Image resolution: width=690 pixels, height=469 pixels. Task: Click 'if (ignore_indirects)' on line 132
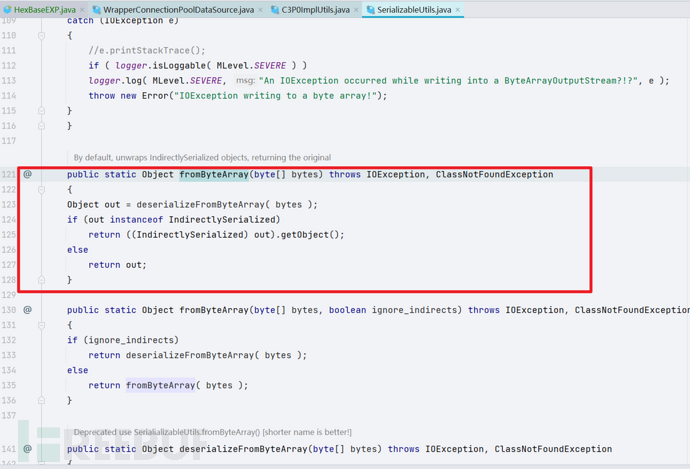click(x=123, y=340)
